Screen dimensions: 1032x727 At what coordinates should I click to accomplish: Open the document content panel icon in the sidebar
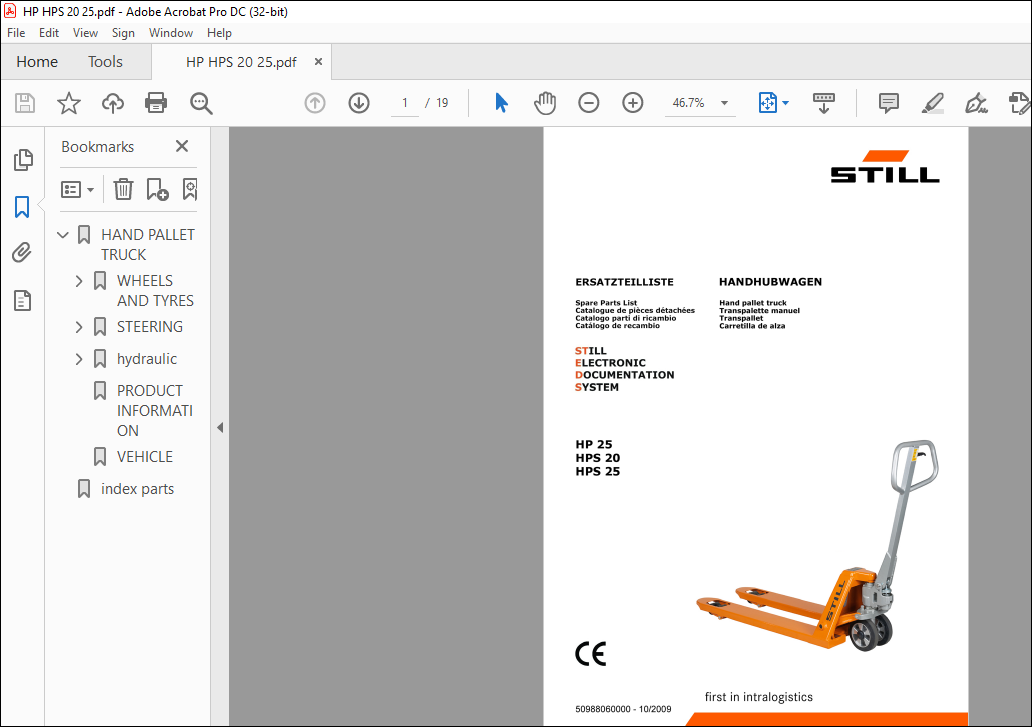[x=22, y=301]
